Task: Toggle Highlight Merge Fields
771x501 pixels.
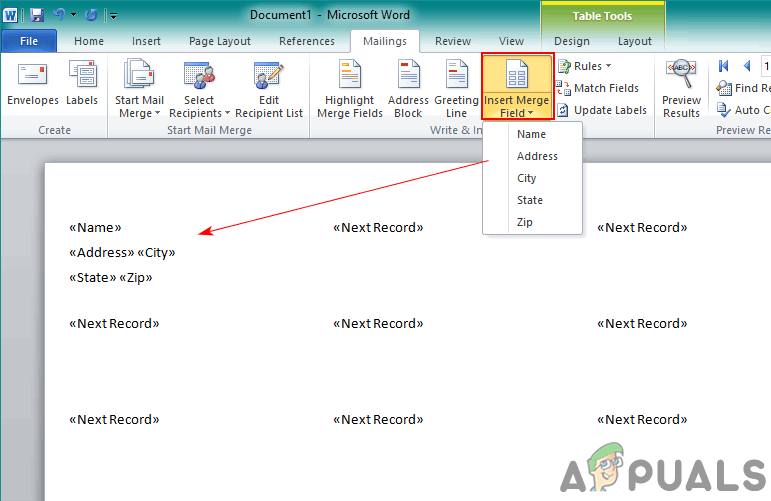Action: (x=350, y=88)
